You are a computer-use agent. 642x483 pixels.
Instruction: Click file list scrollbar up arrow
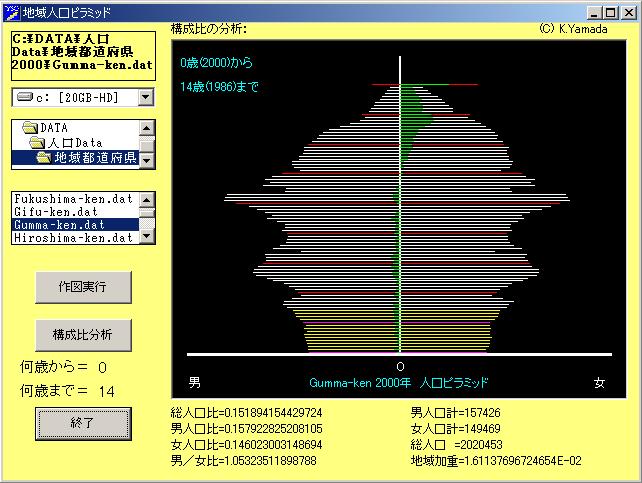(x=147, y=200)
